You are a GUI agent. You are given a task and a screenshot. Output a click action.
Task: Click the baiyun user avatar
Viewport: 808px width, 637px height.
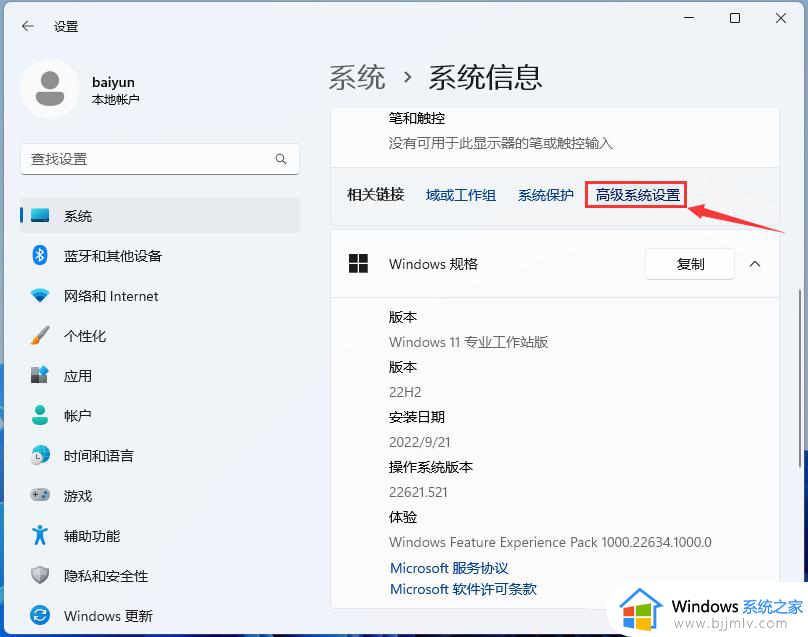click(x=50, y=89)
